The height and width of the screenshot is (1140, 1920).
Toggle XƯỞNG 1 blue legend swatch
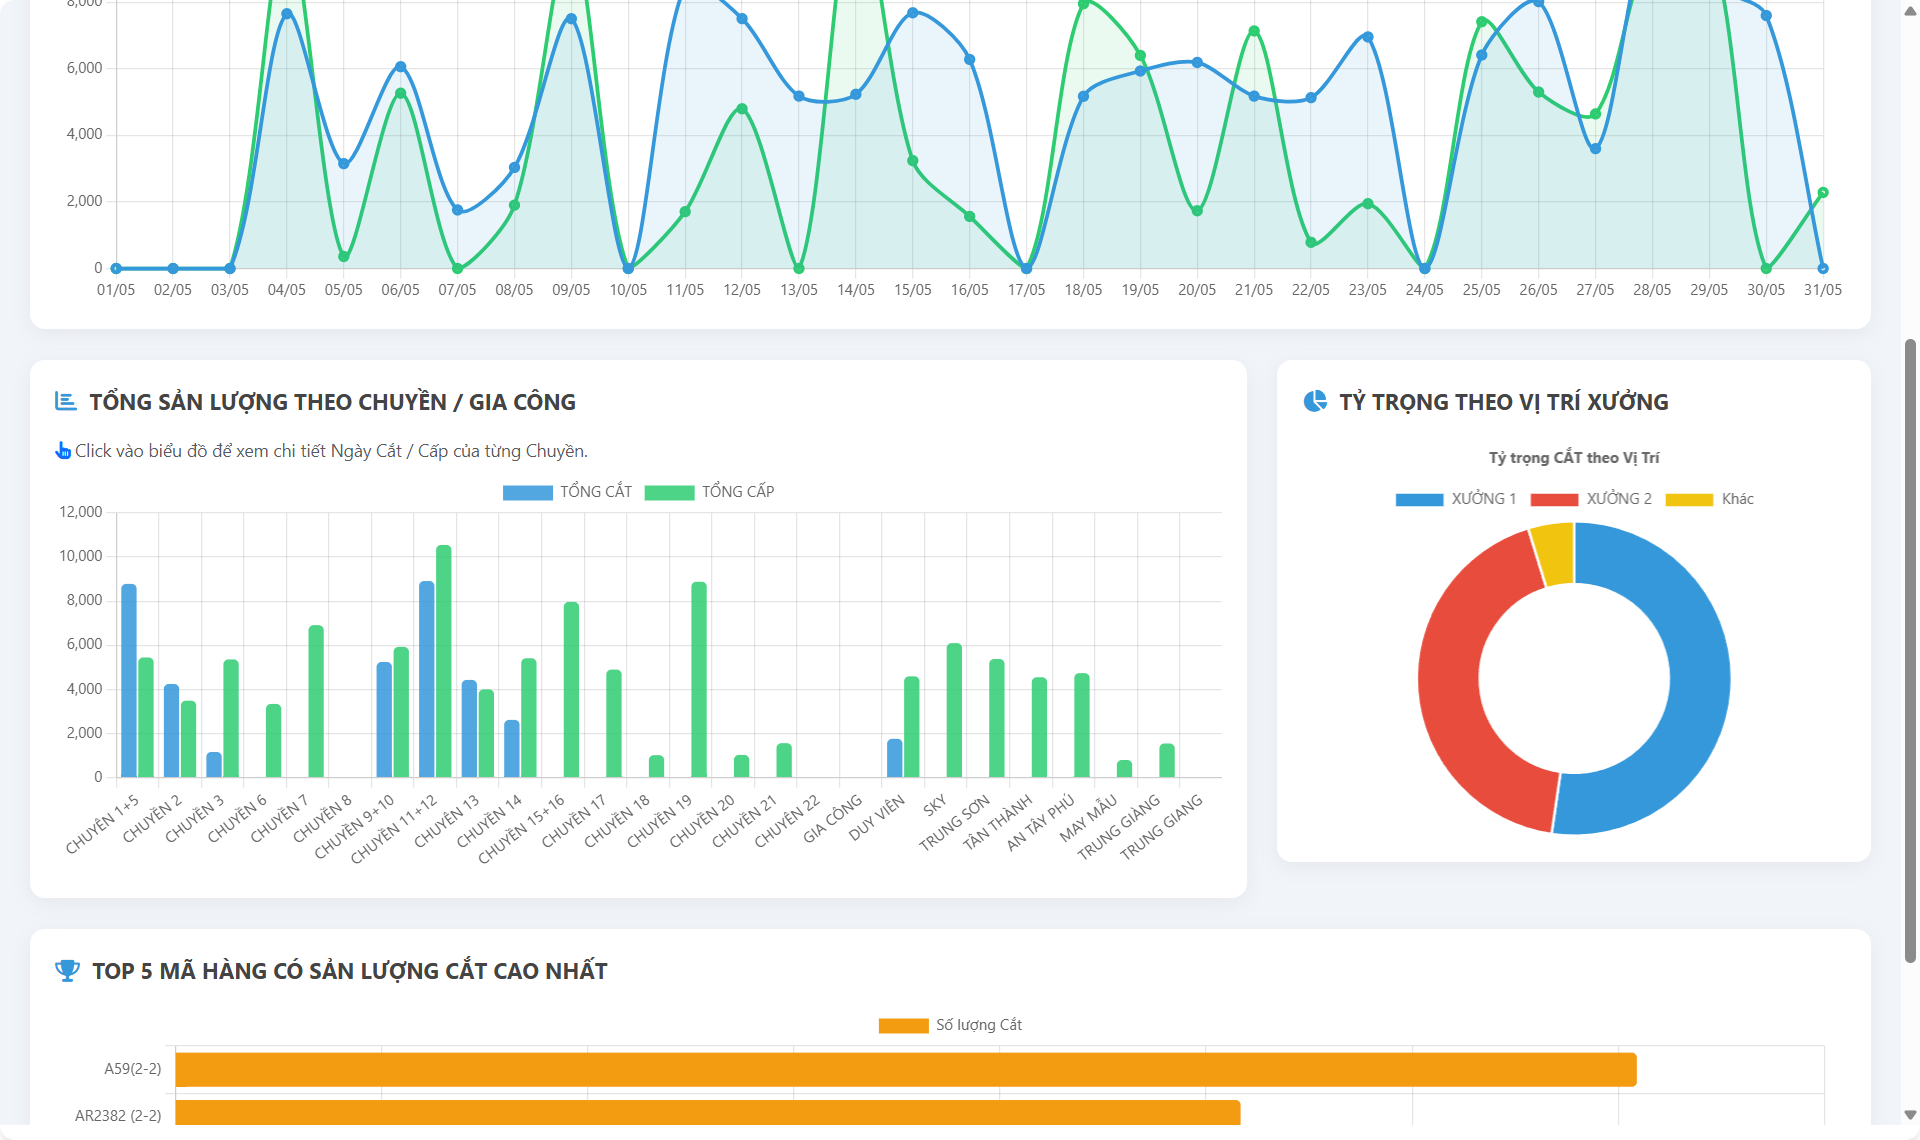pos(1419,499)
